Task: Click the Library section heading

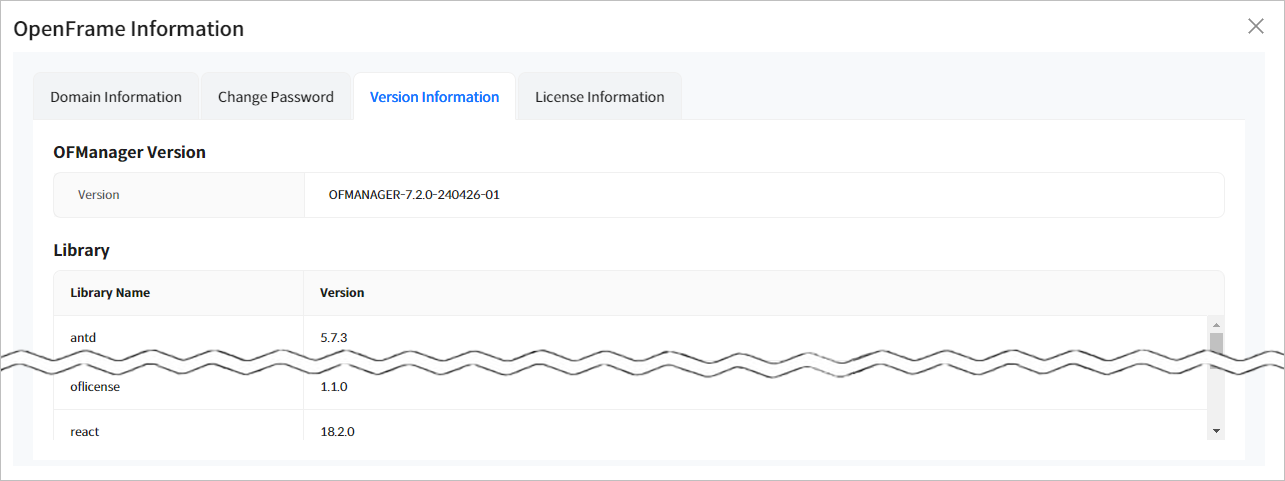Action: click(x=81, y=250)
